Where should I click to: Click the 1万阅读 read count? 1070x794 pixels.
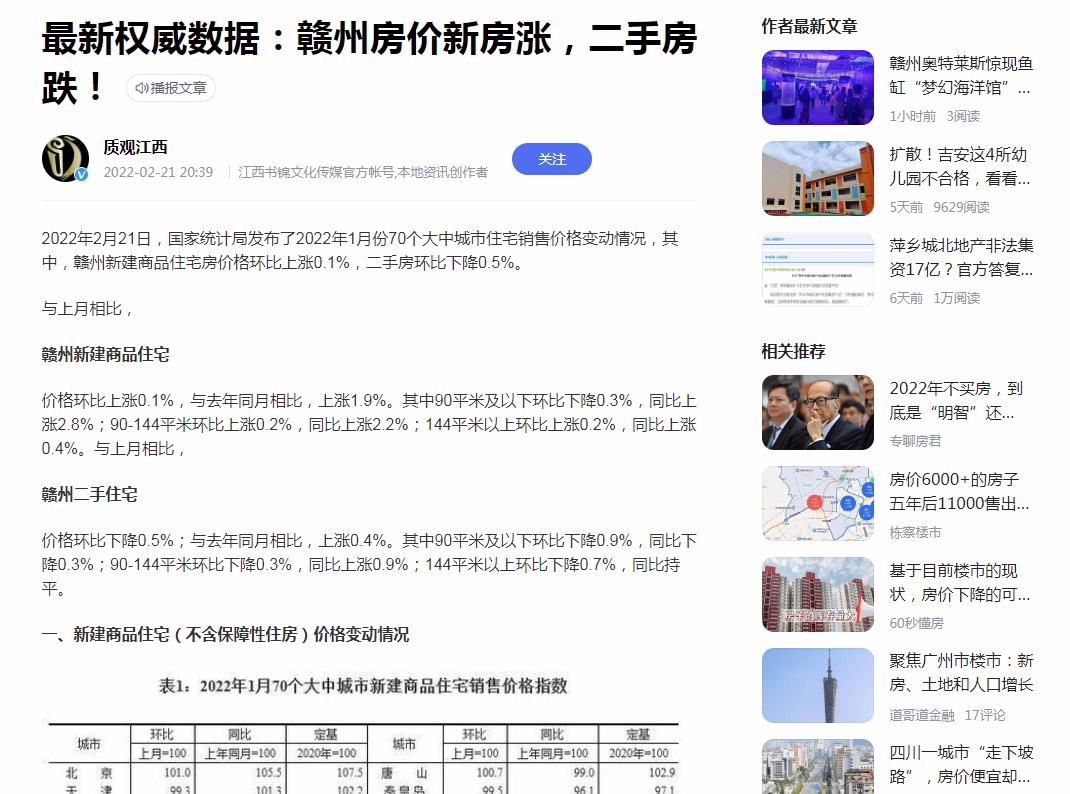pyautogui.click(x=956, y=298)
